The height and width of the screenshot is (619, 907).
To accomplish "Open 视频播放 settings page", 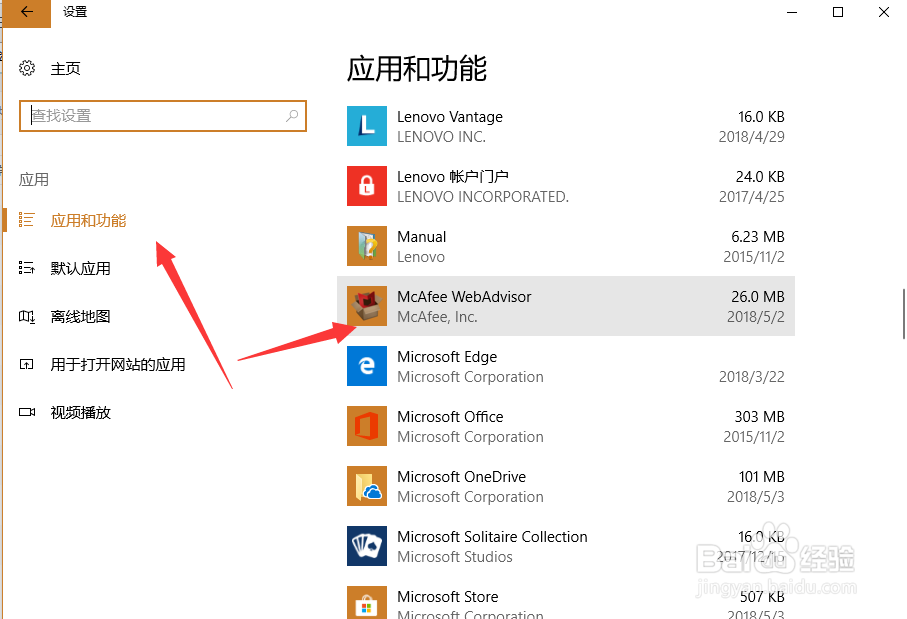I will click(x=80, y=412).
